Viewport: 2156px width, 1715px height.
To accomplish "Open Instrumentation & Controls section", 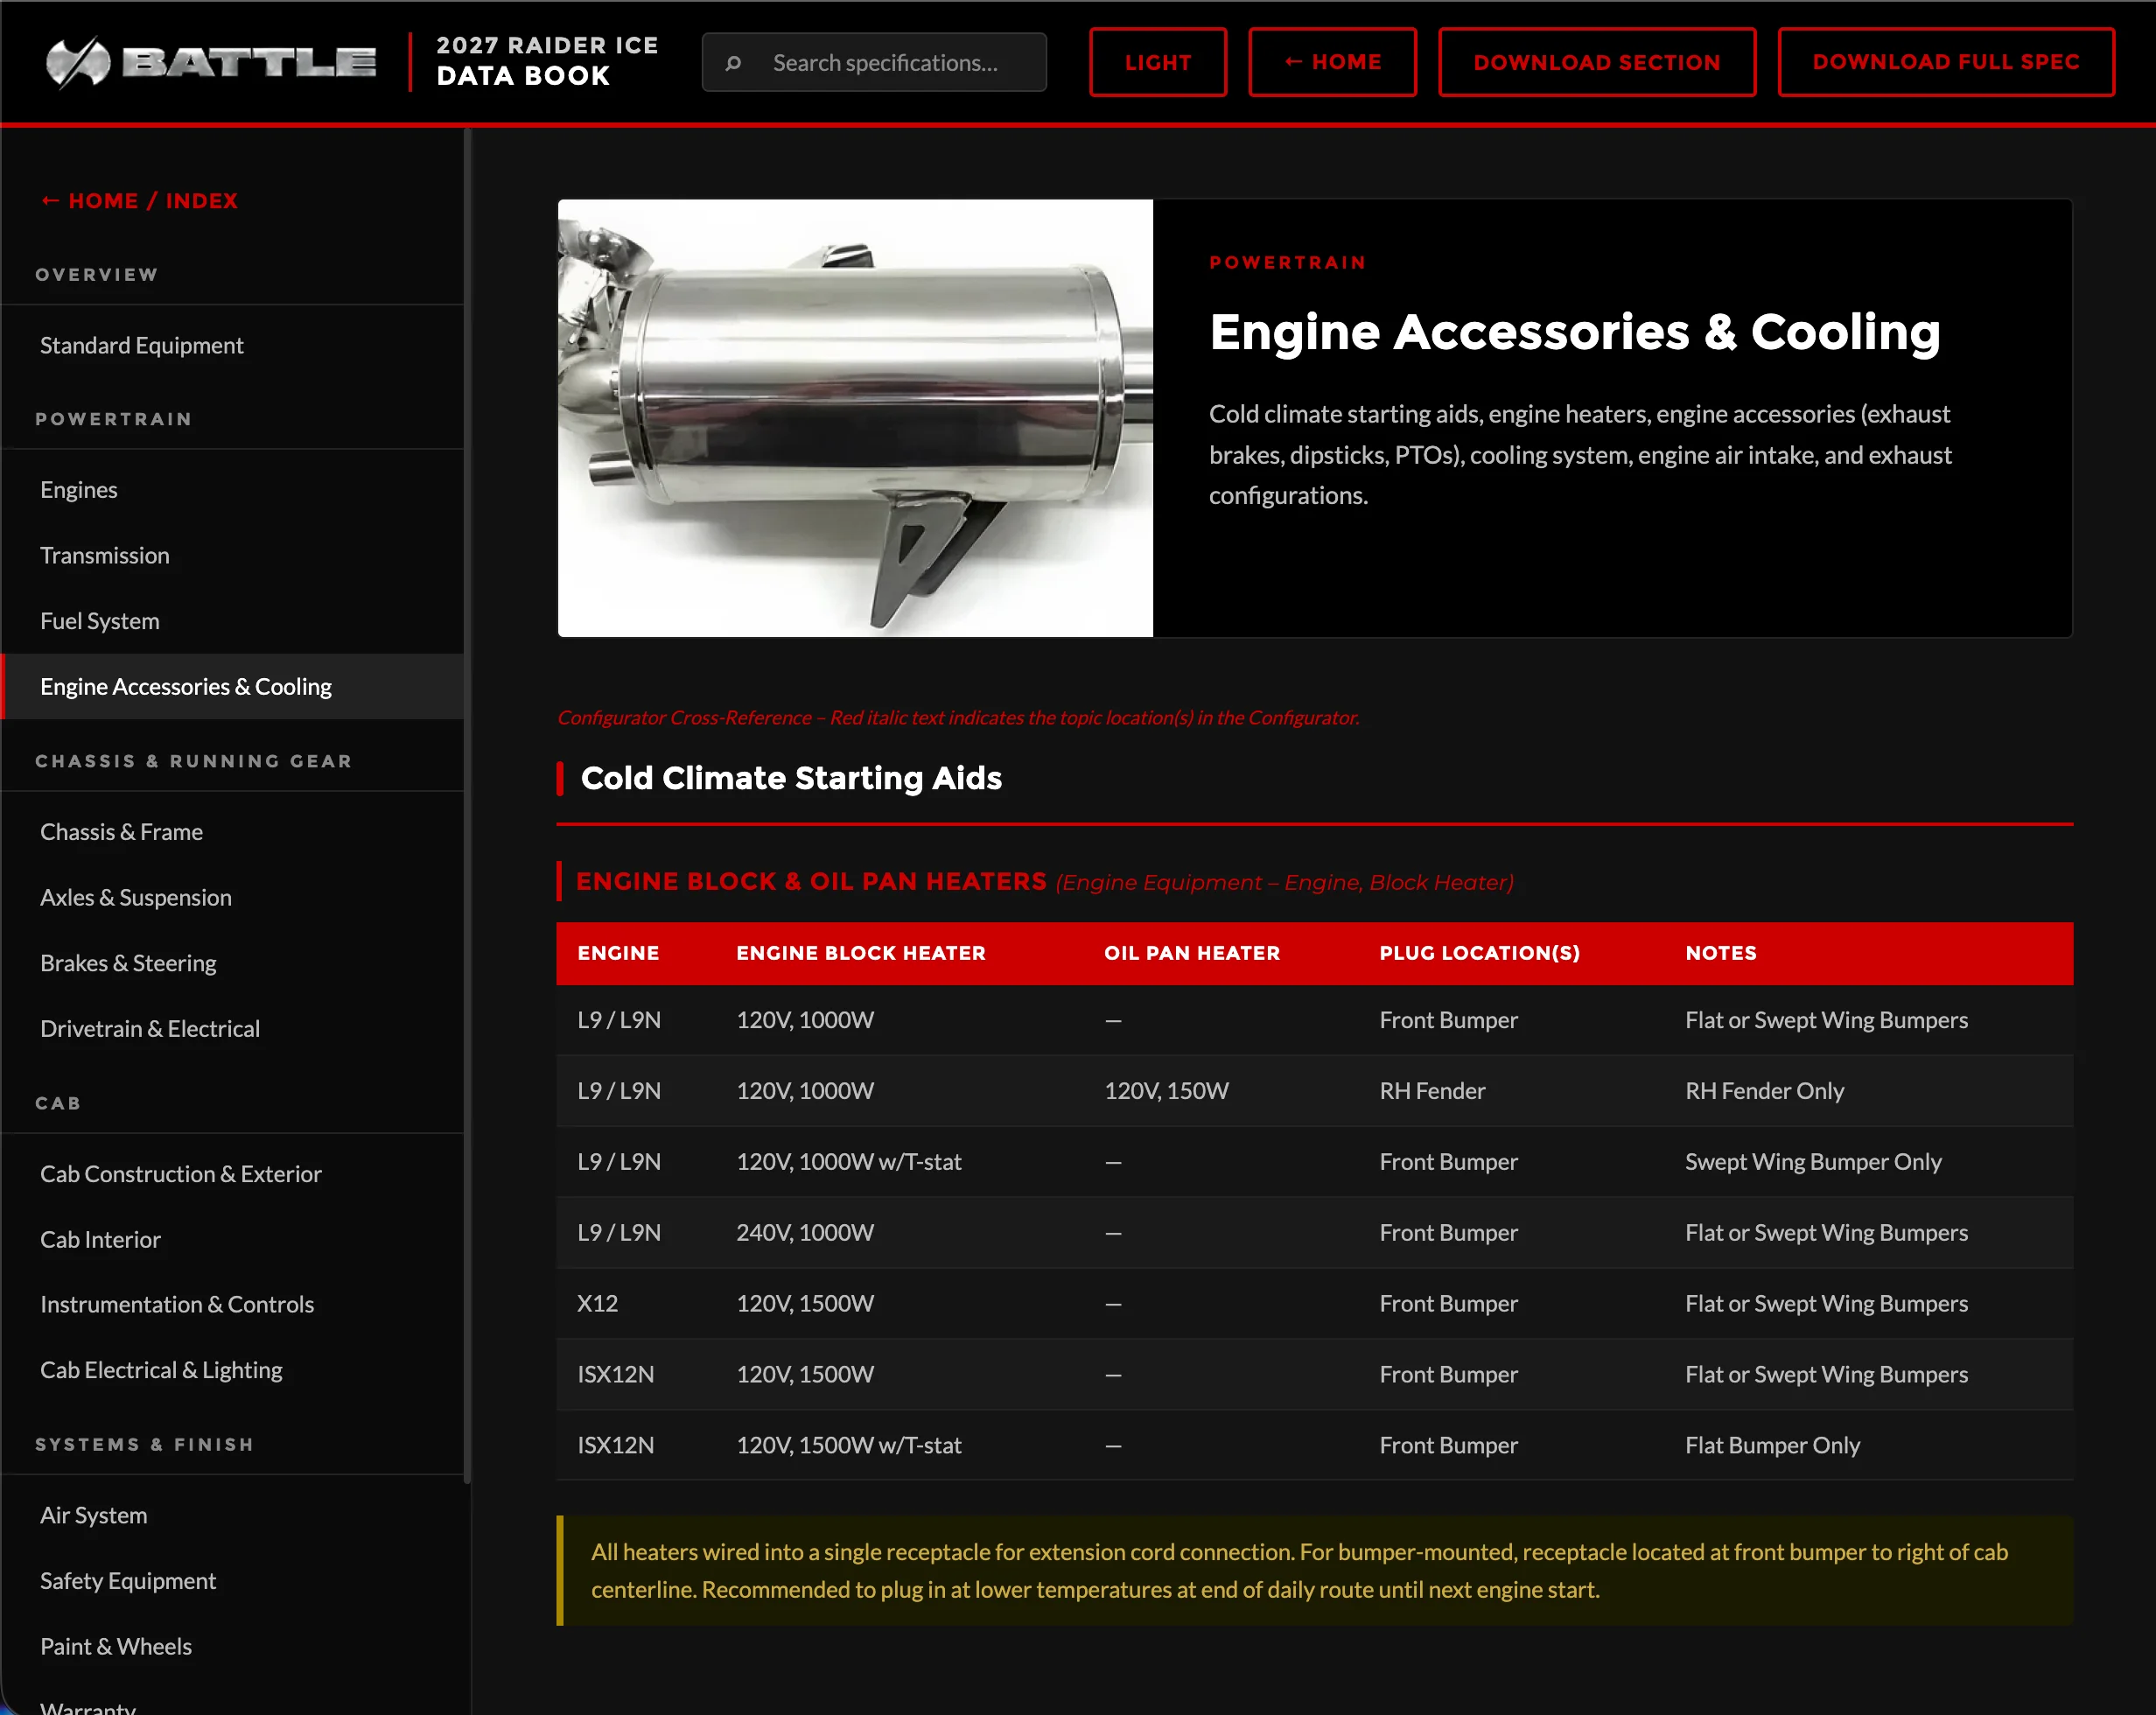I will (232, 1304).
